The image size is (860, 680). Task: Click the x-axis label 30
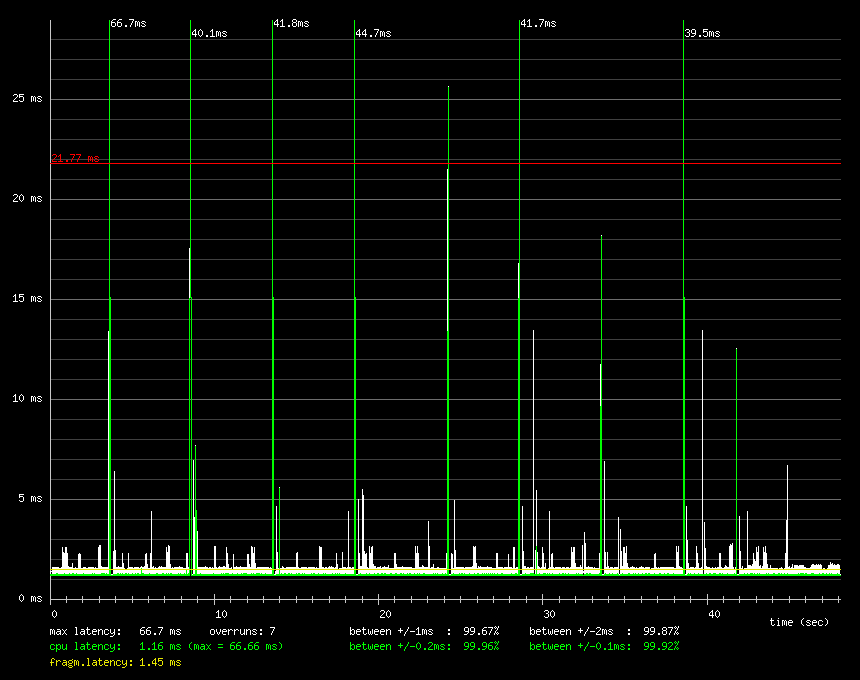pos(549,614)
